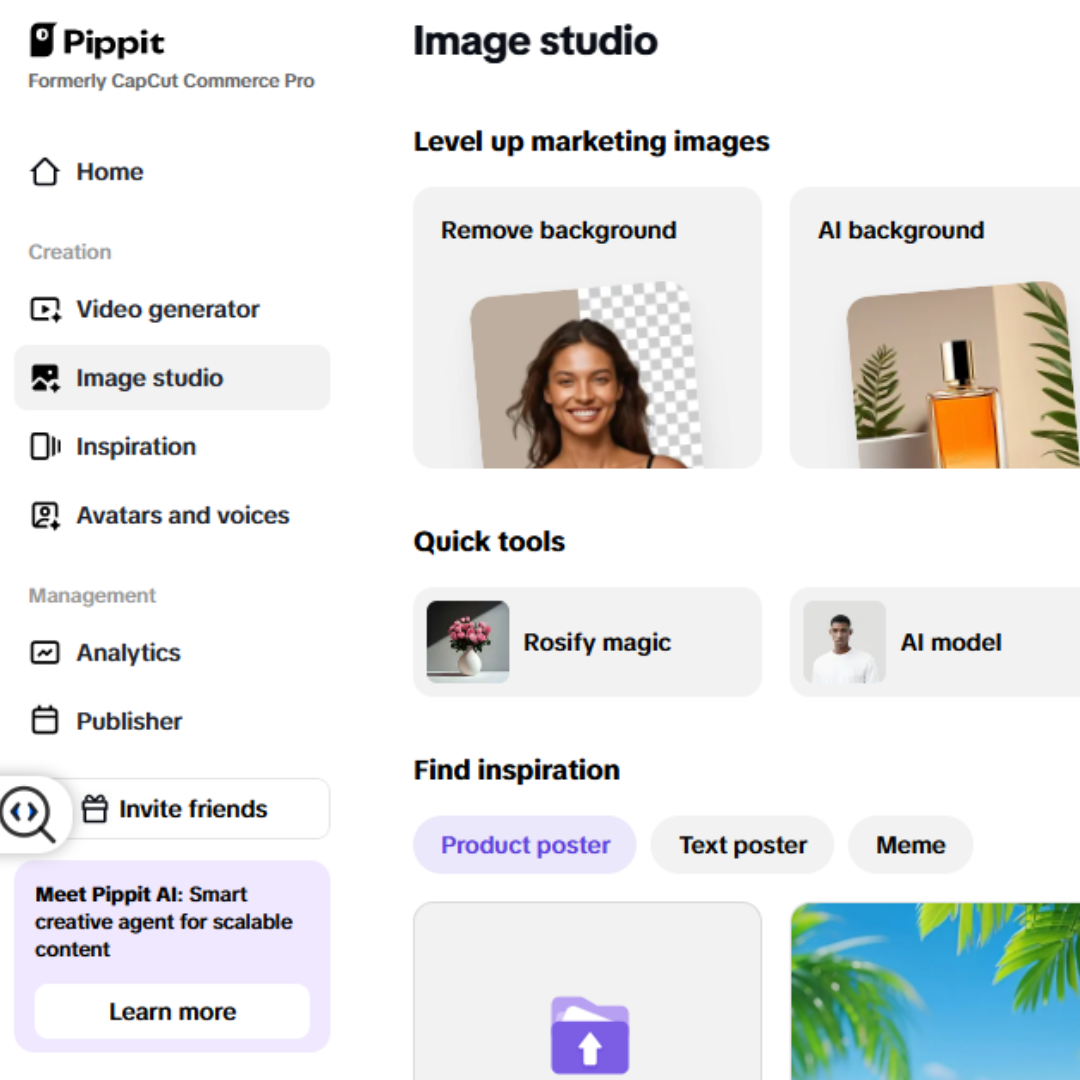The width and height of the screenshot is (1080, 1080).
Task: Click the Image studio page heading
Action: point(535,41)
